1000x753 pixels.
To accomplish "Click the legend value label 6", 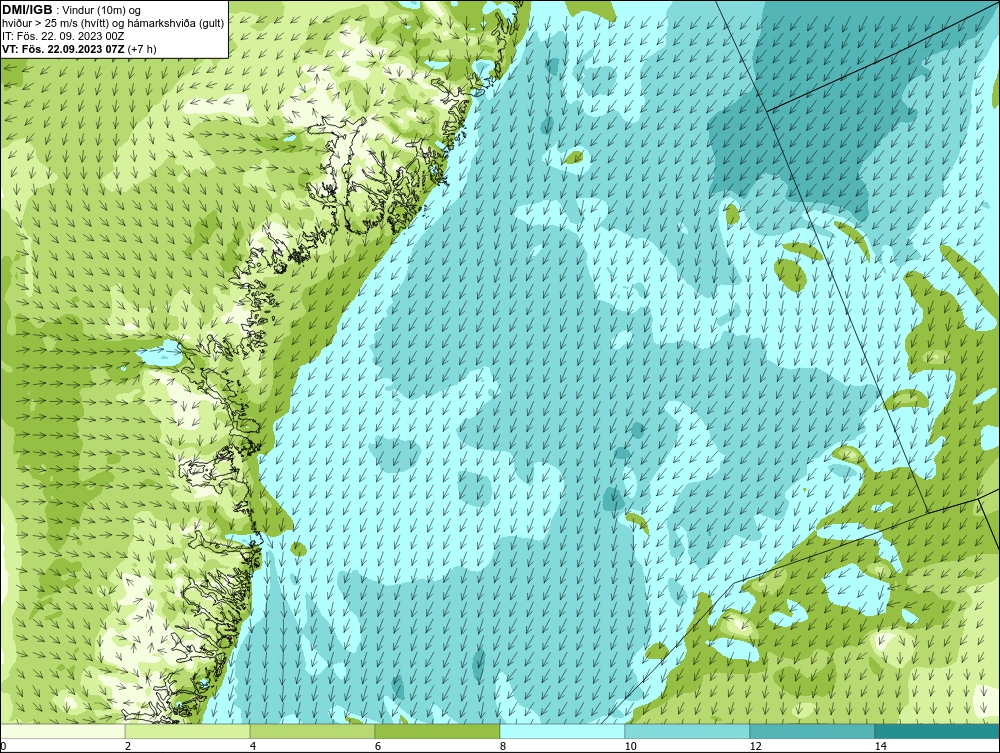I will coord(378,746).
